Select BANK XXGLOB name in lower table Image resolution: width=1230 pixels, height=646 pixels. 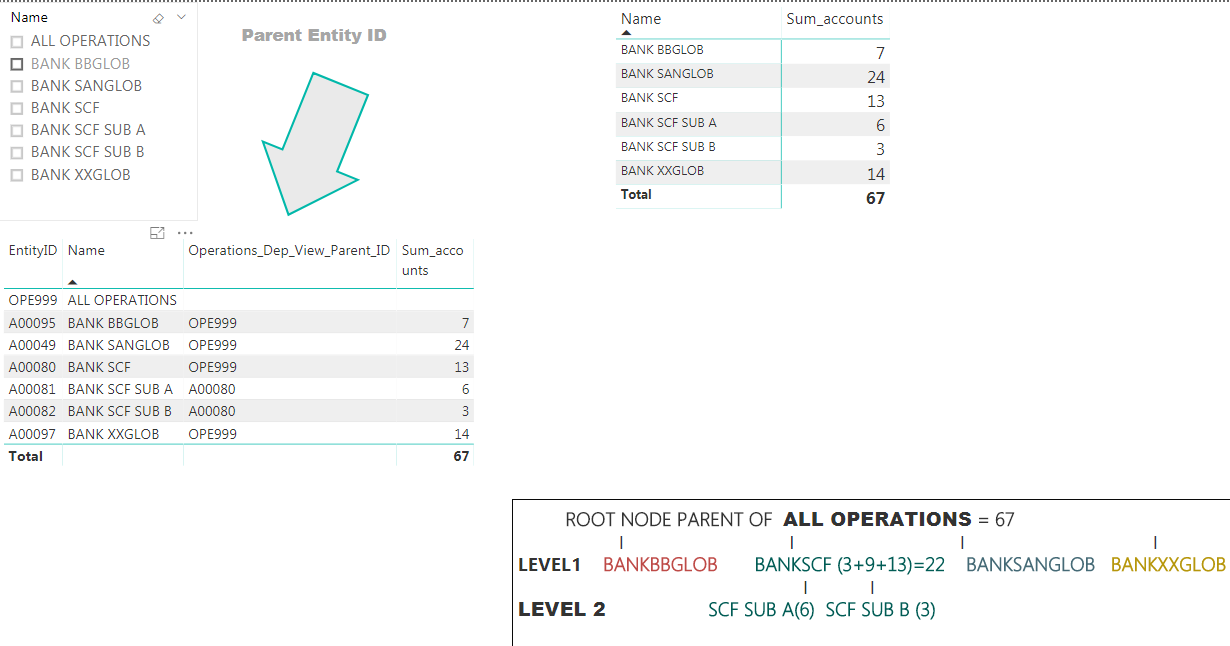113,434
